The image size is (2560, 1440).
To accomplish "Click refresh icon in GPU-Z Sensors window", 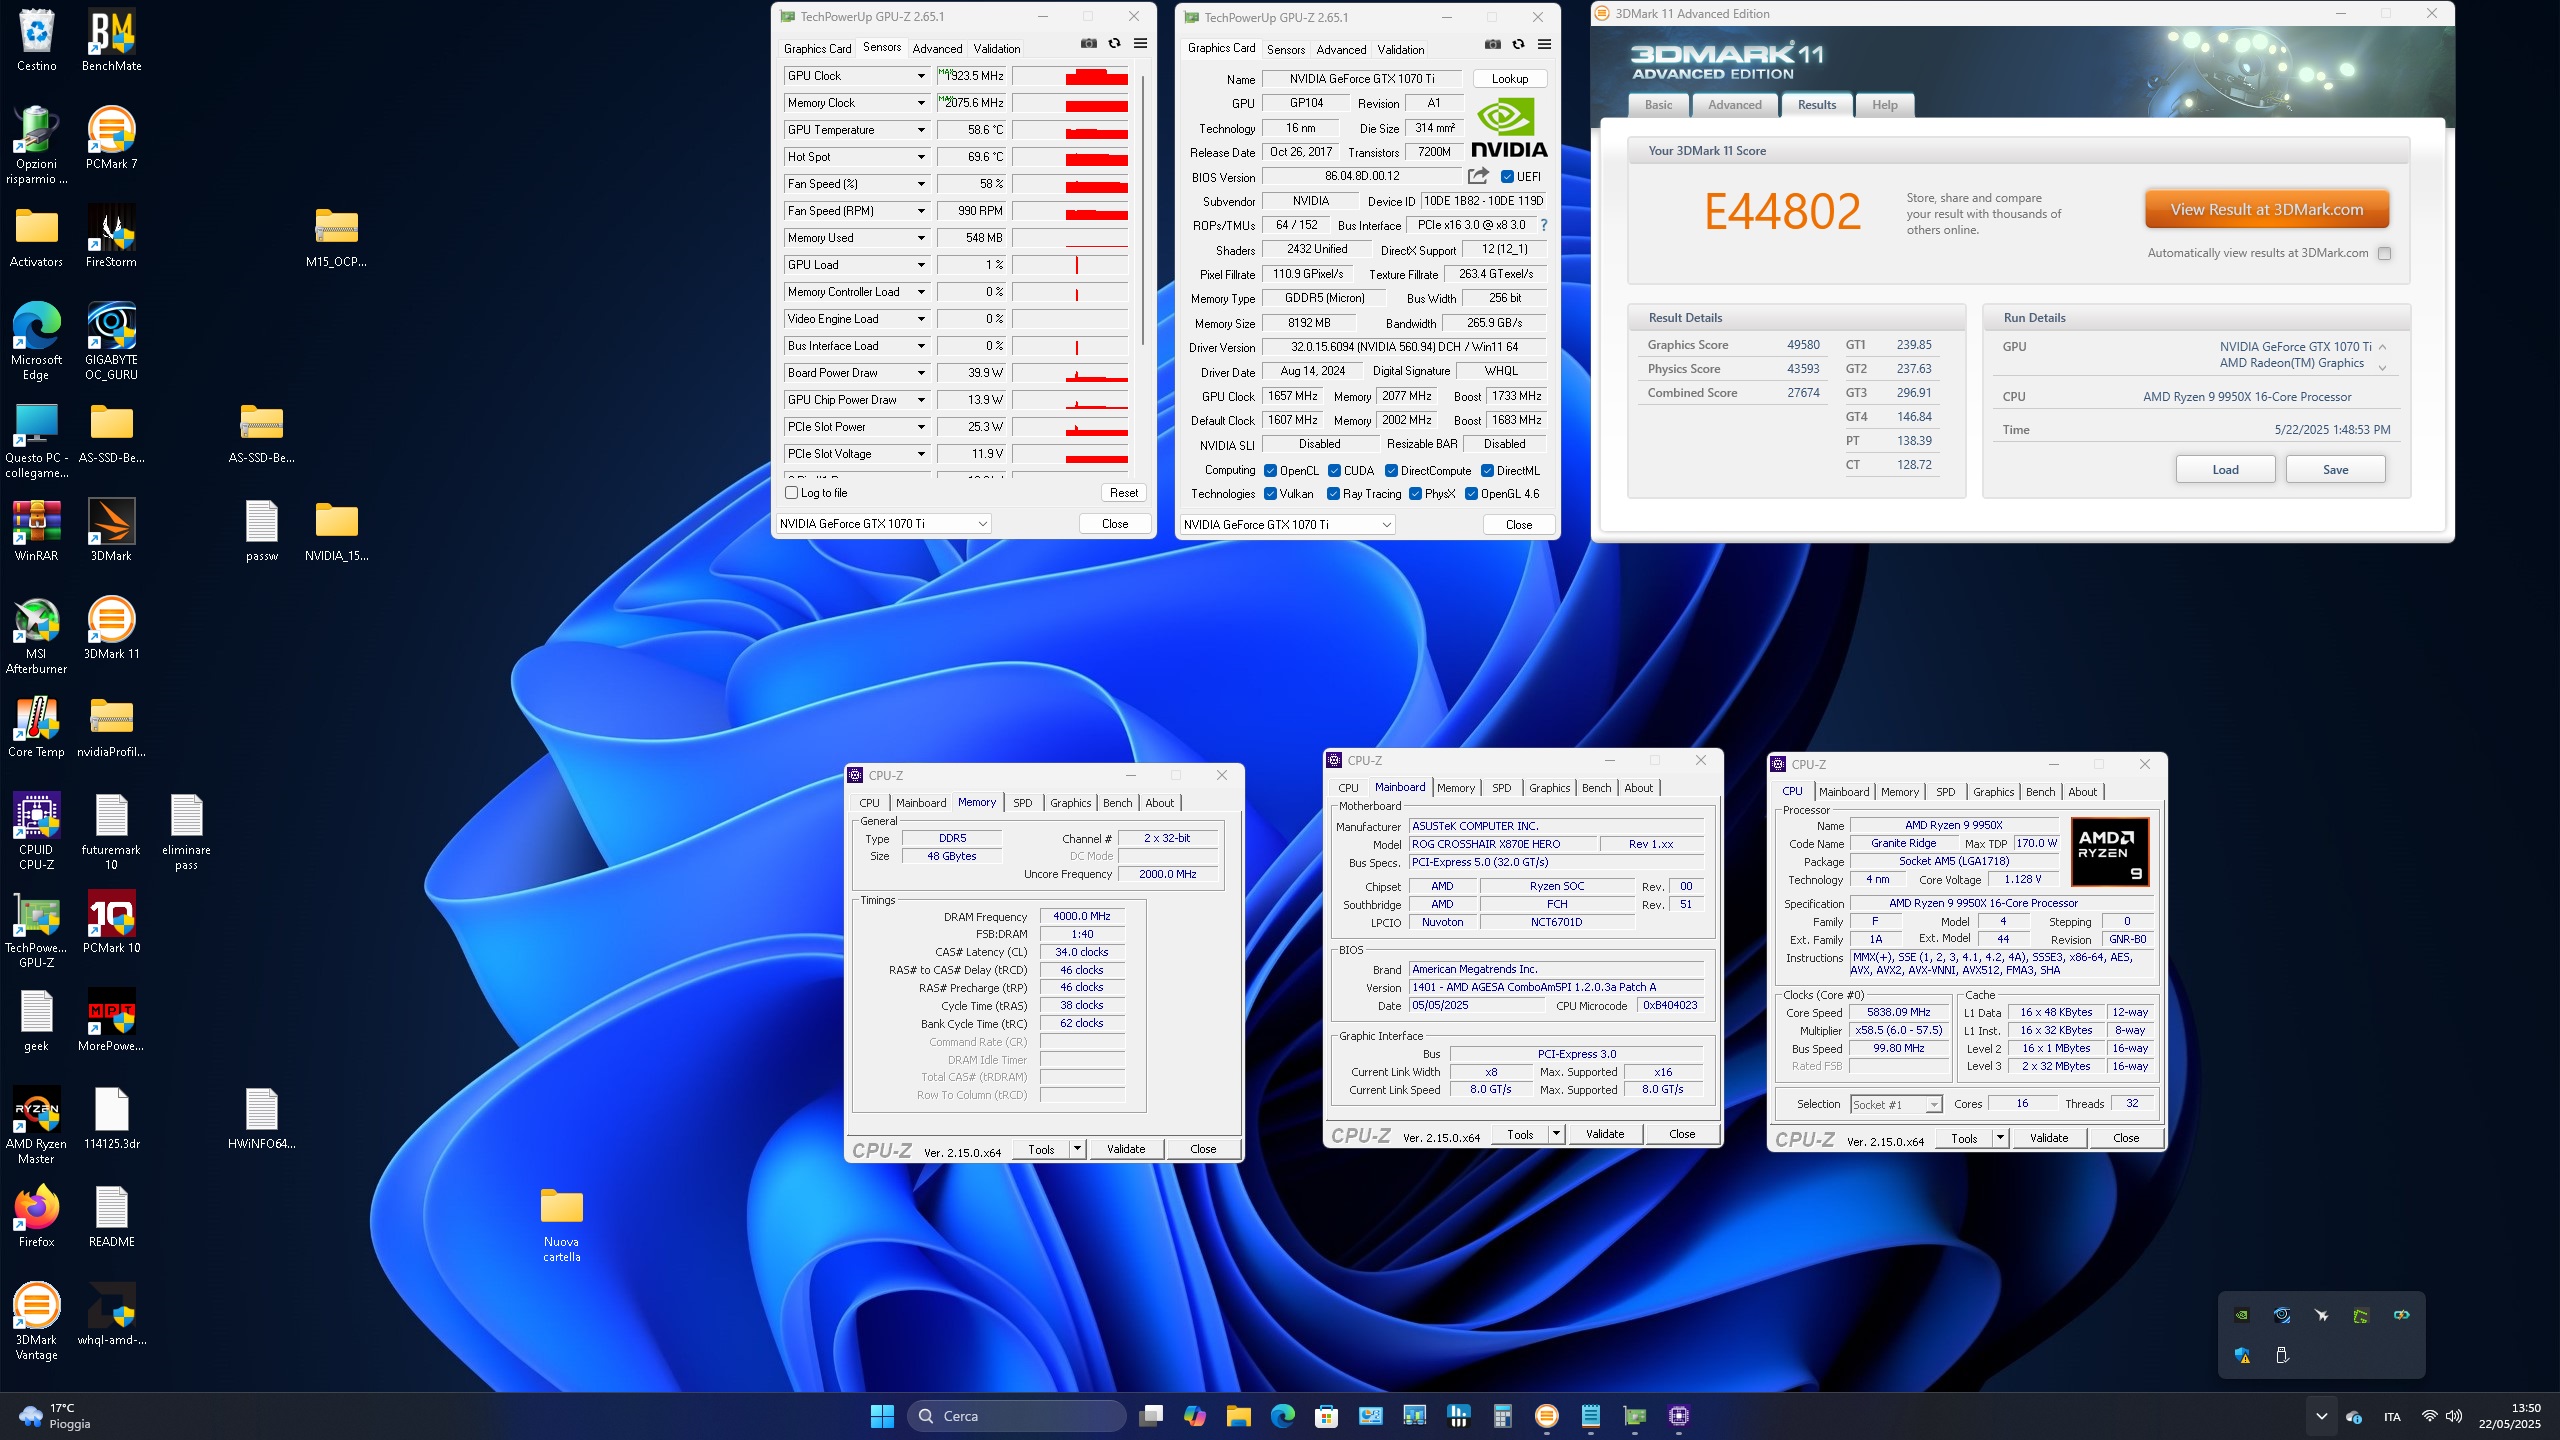I will (x=1114, y=44).
